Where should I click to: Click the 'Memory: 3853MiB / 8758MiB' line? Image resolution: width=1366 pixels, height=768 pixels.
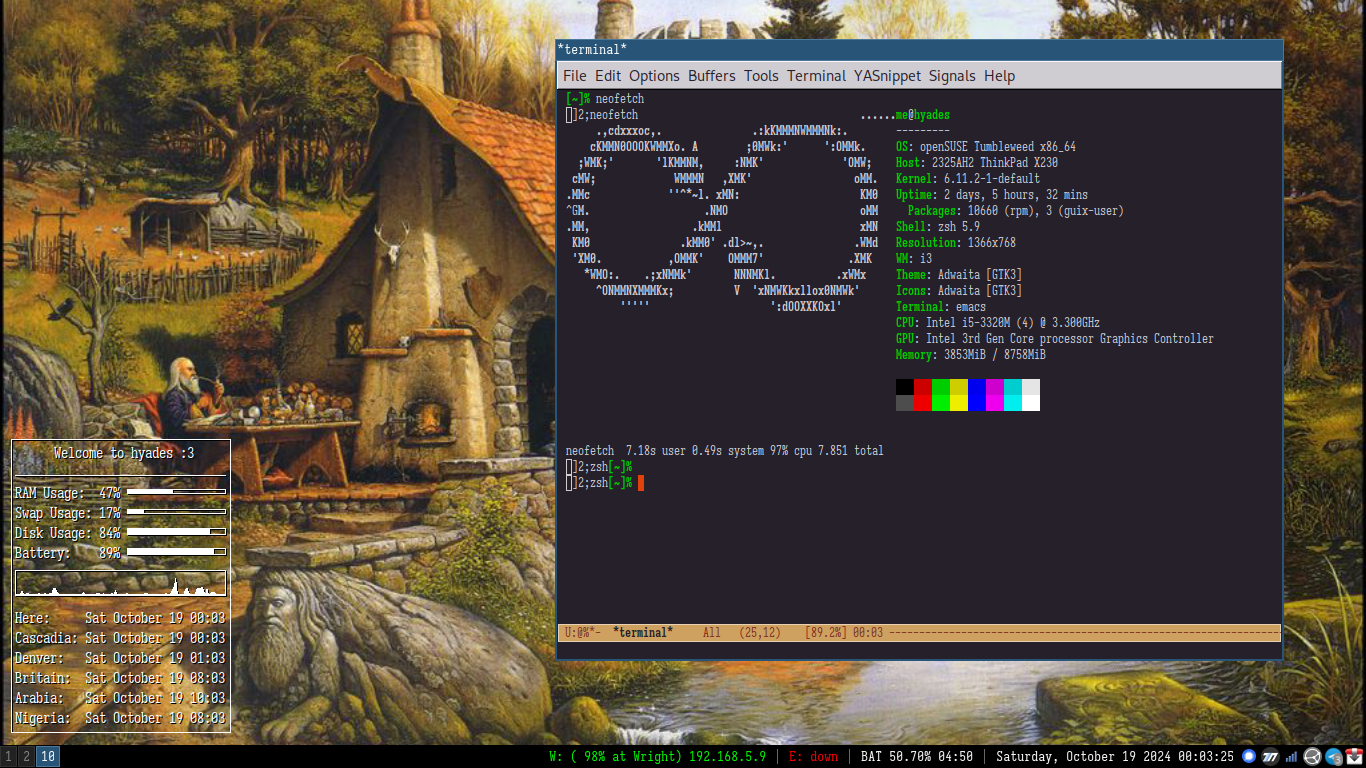point(971,355)
